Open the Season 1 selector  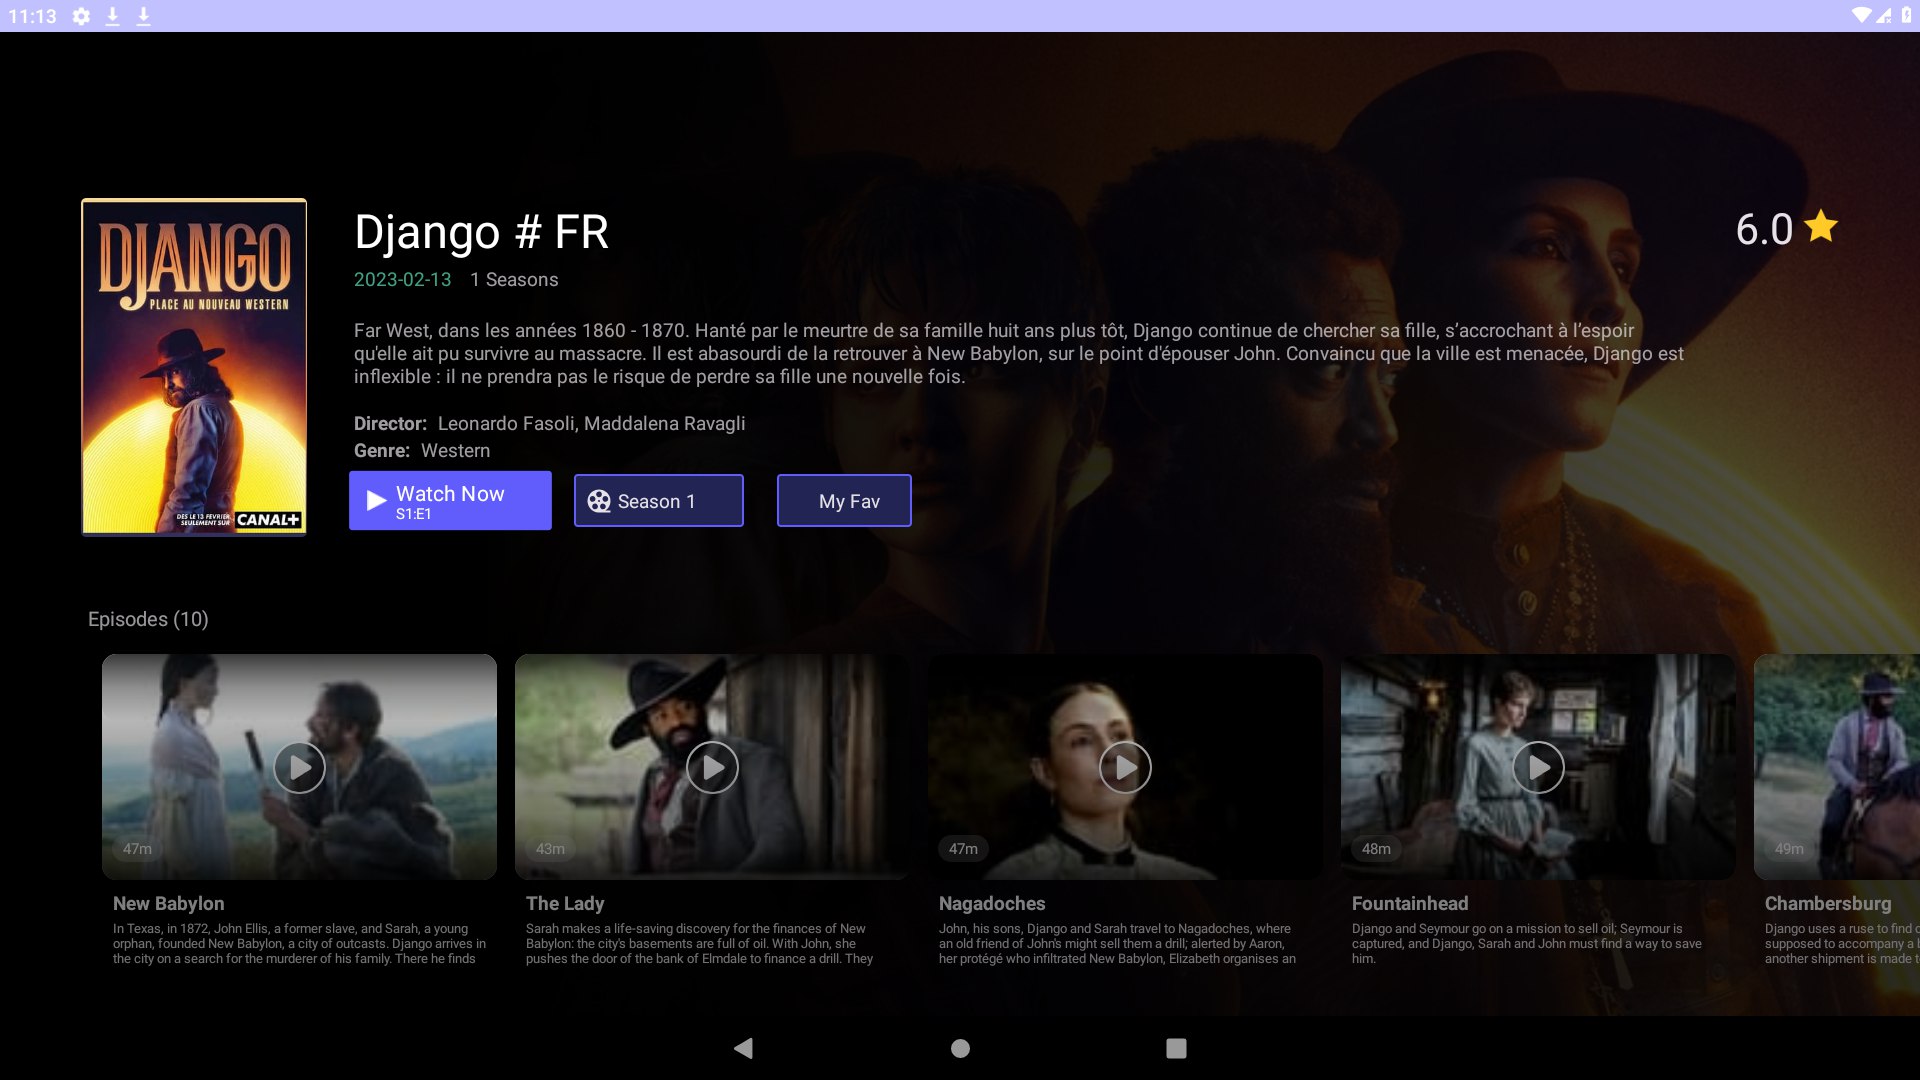[658, 500]
